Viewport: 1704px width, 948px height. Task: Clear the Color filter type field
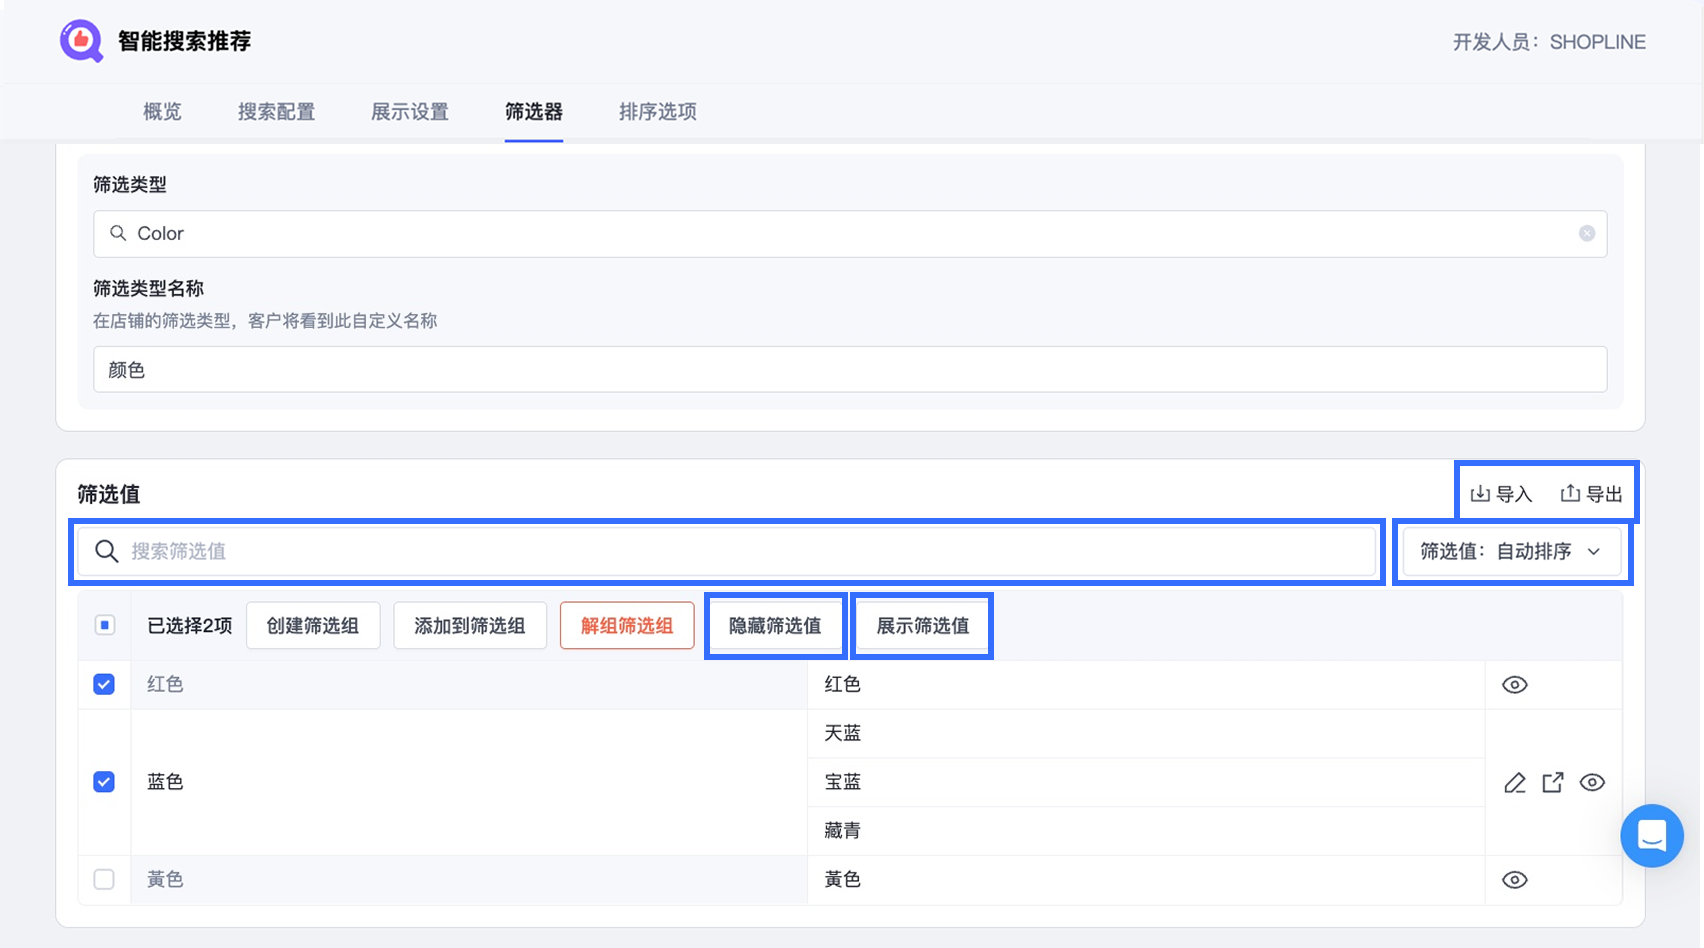[1587, 233]
